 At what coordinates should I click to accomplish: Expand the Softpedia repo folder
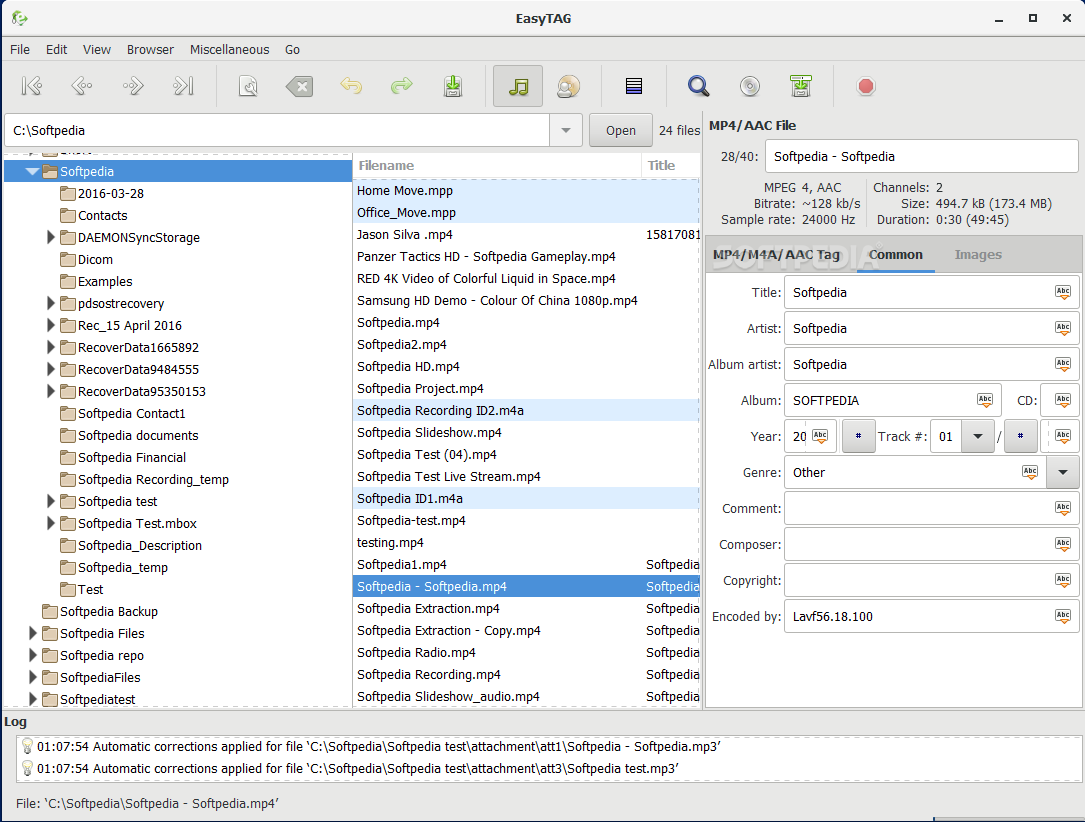click(x=33, y=655)
